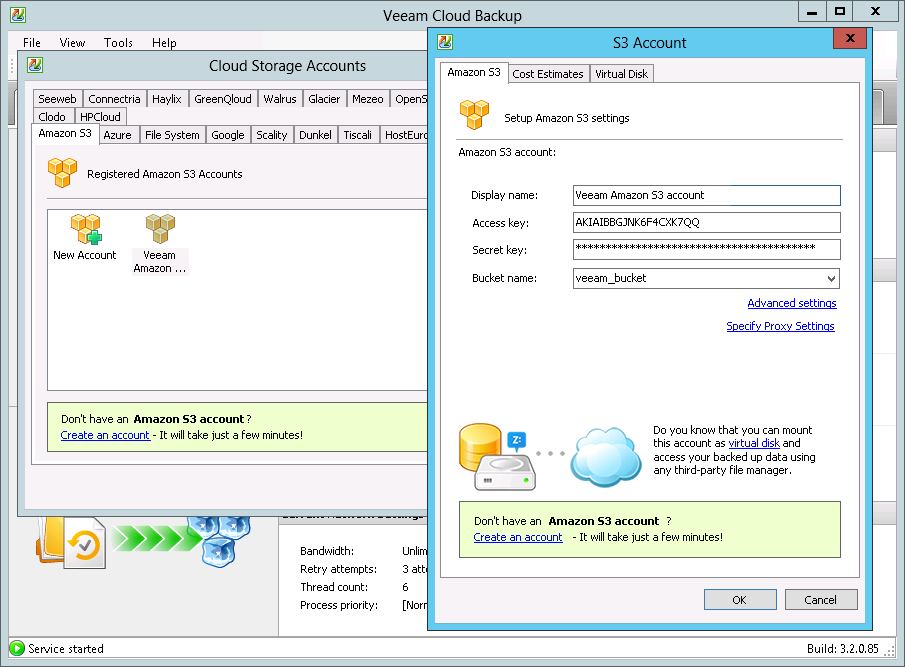Select the HPCloud storage tab

[100, 117]
